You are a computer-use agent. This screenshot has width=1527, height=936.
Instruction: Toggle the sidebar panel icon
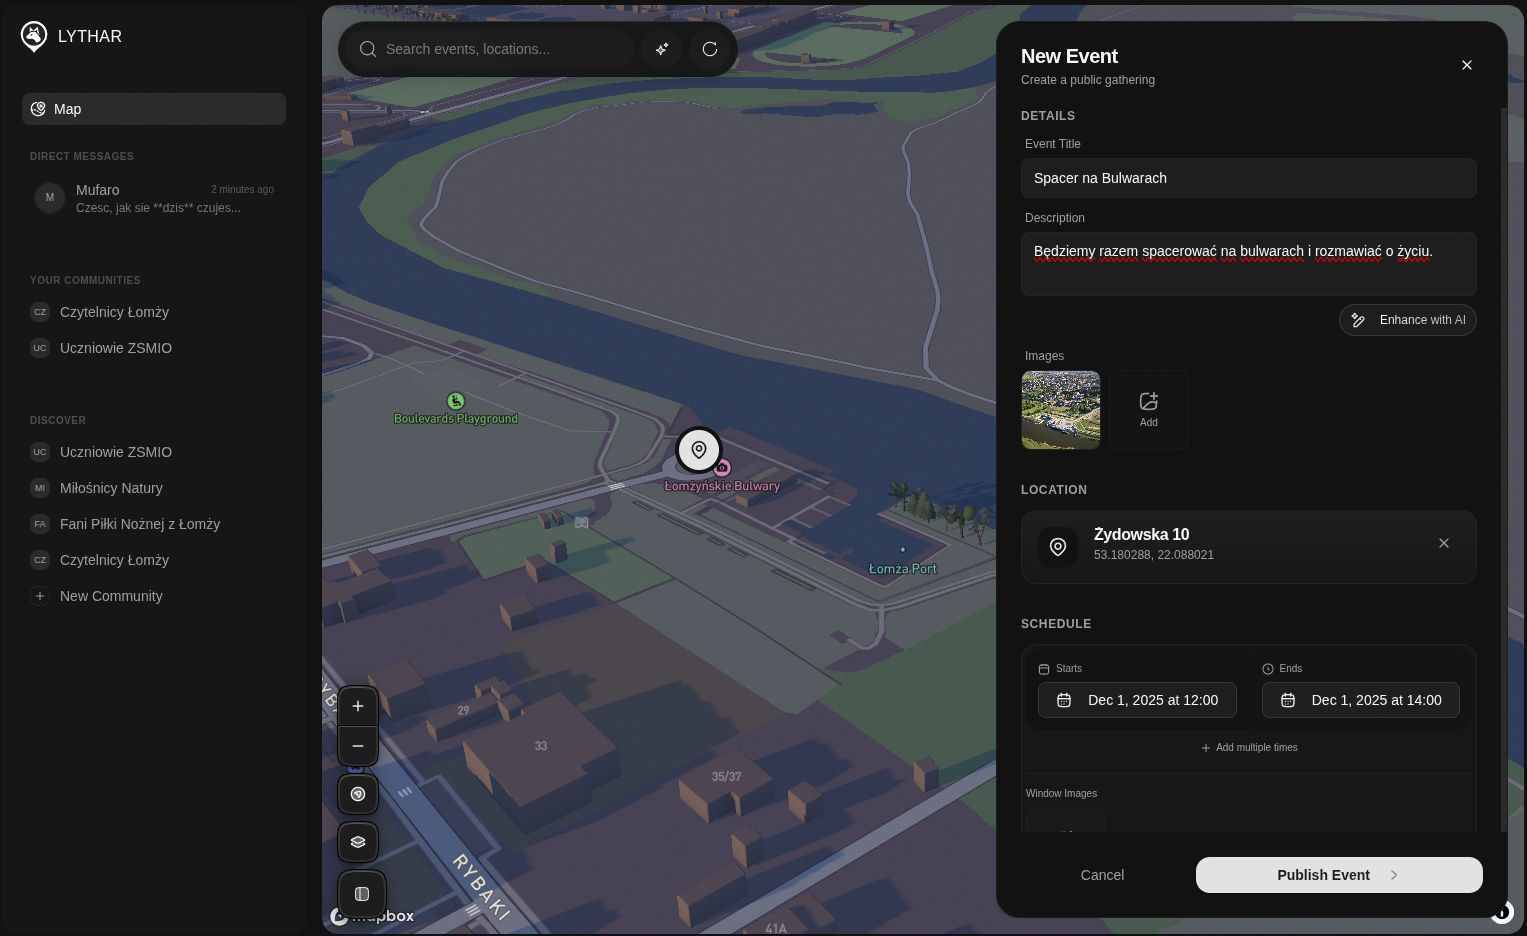362,894
